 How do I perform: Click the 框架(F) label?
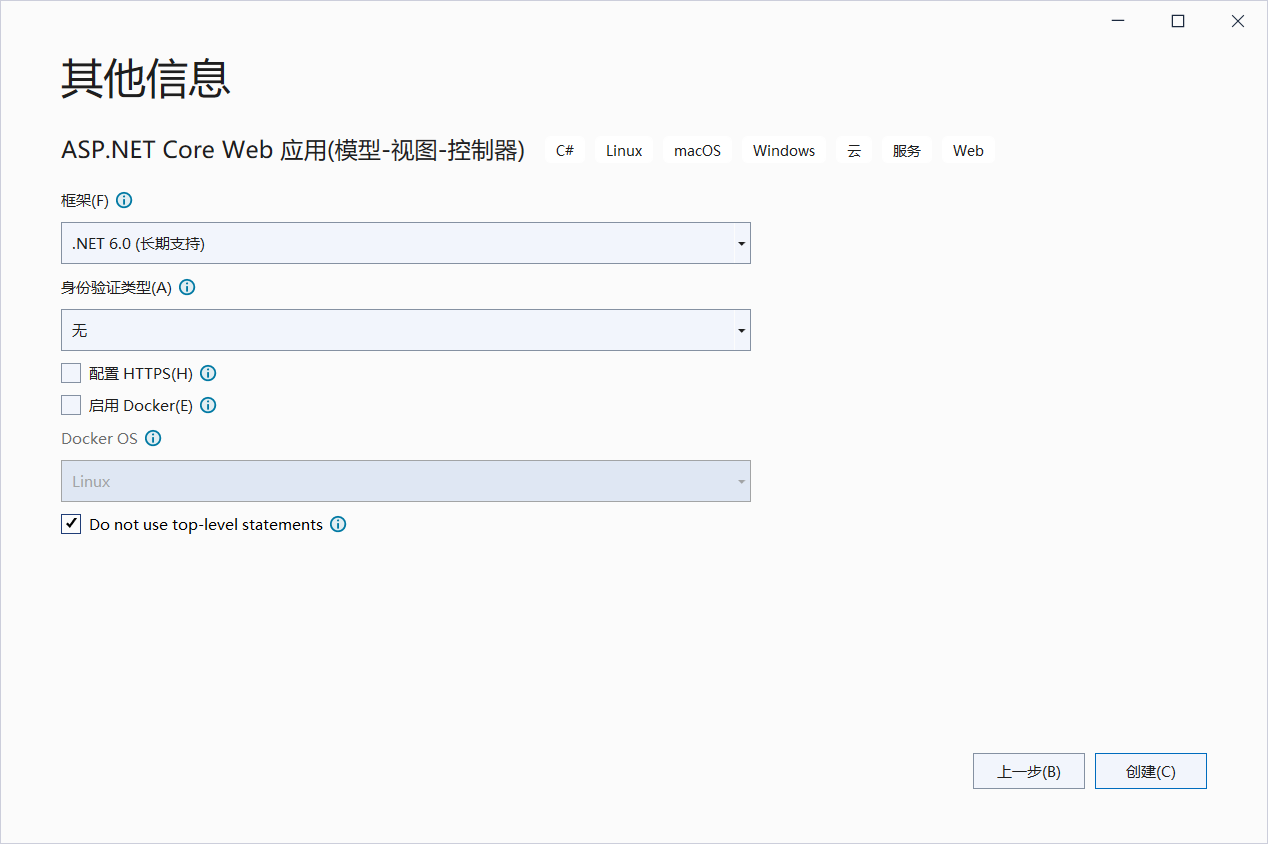click(x=84, y=200)
